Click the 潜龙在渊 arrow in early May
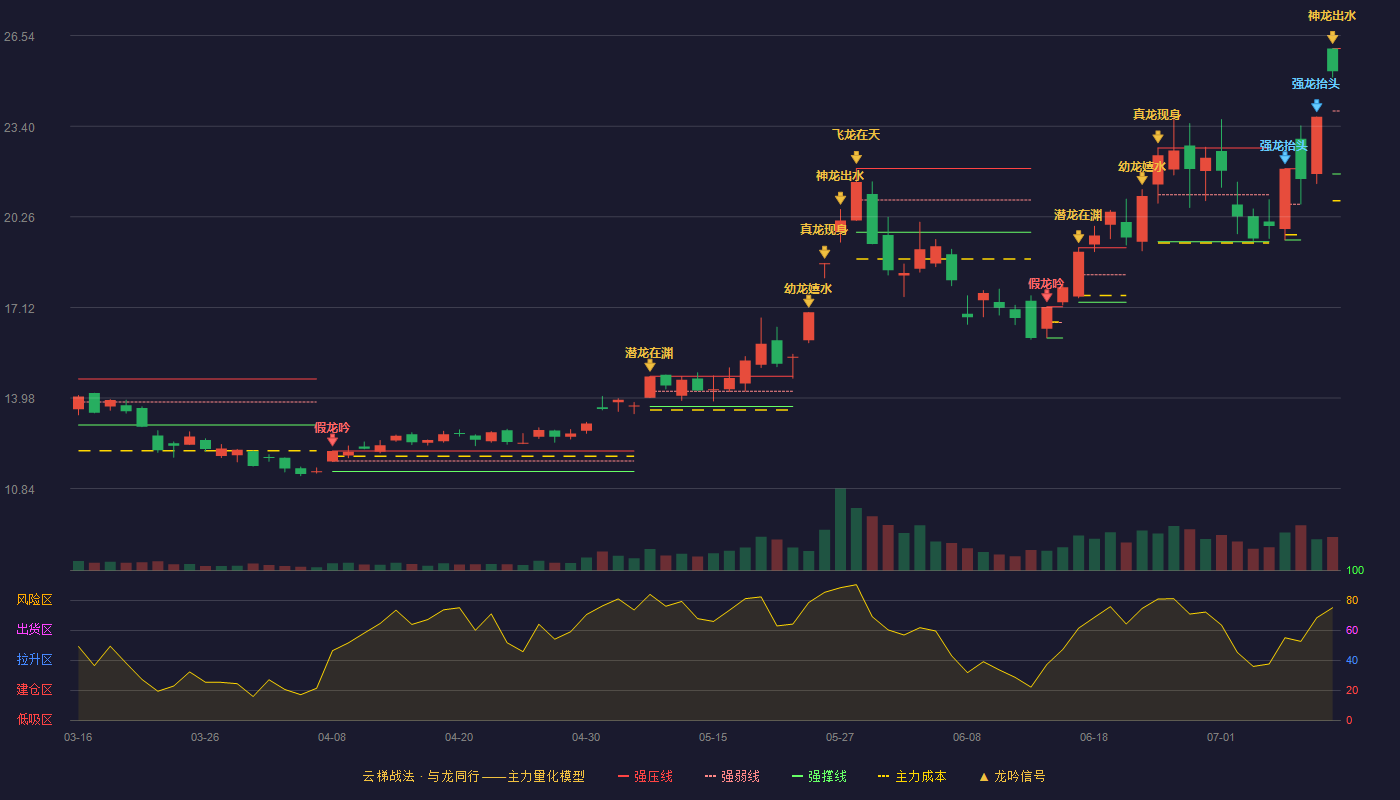Viewport: 1400px width, 800px height. [x=649, y=365]
